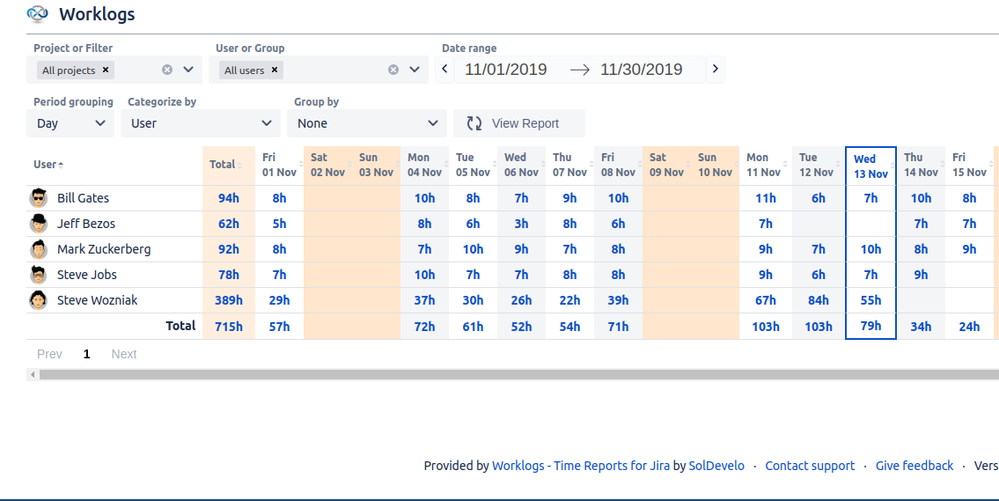
Task: Select page 1 in pagination
Action: pyautogui.click(x=87, y=354)
